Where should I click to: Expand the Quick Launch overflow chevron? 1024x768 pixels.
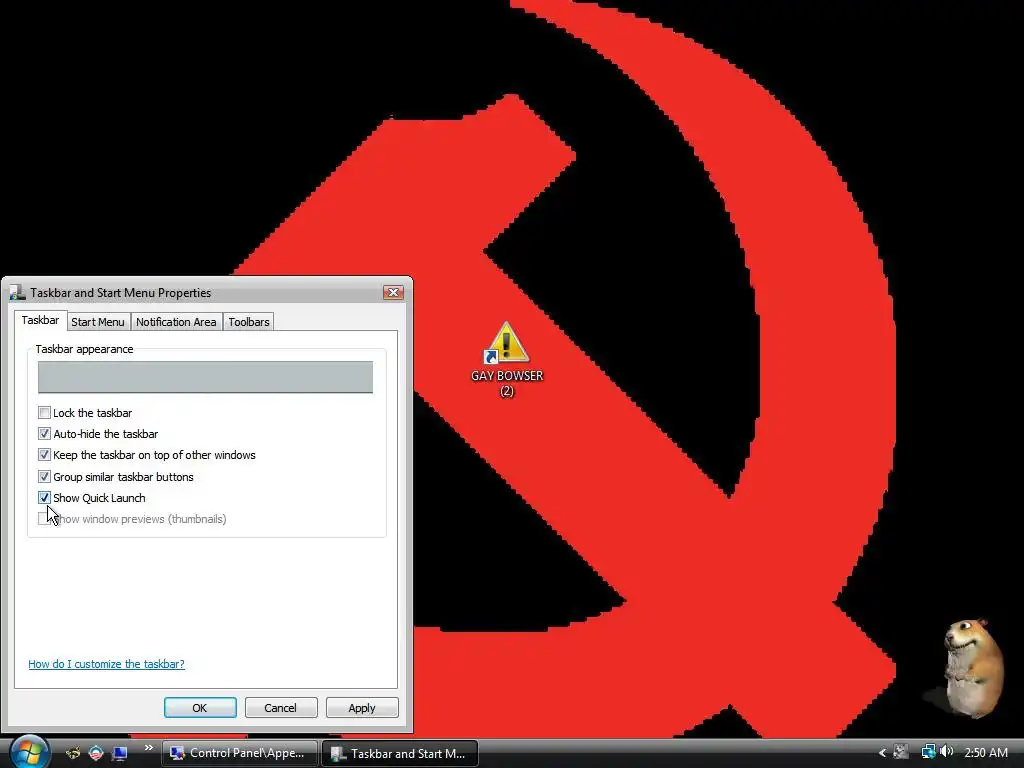[149, 748]
